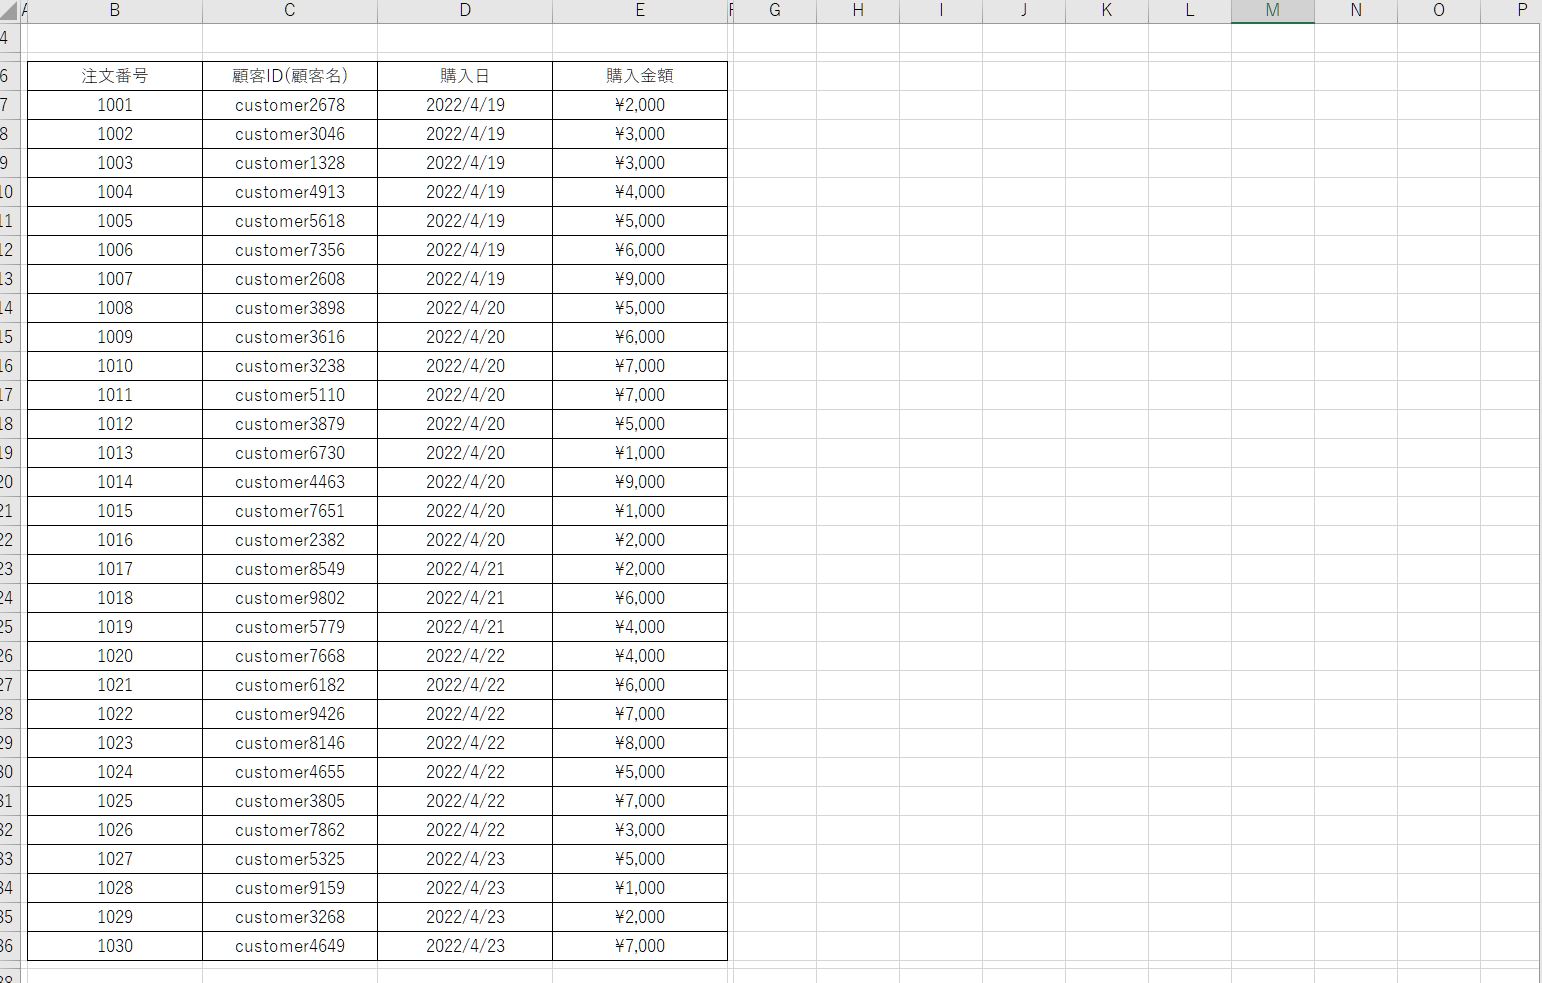1542x983 pixels.
Task: Click order number cell 1001
Action: point(115,105)
